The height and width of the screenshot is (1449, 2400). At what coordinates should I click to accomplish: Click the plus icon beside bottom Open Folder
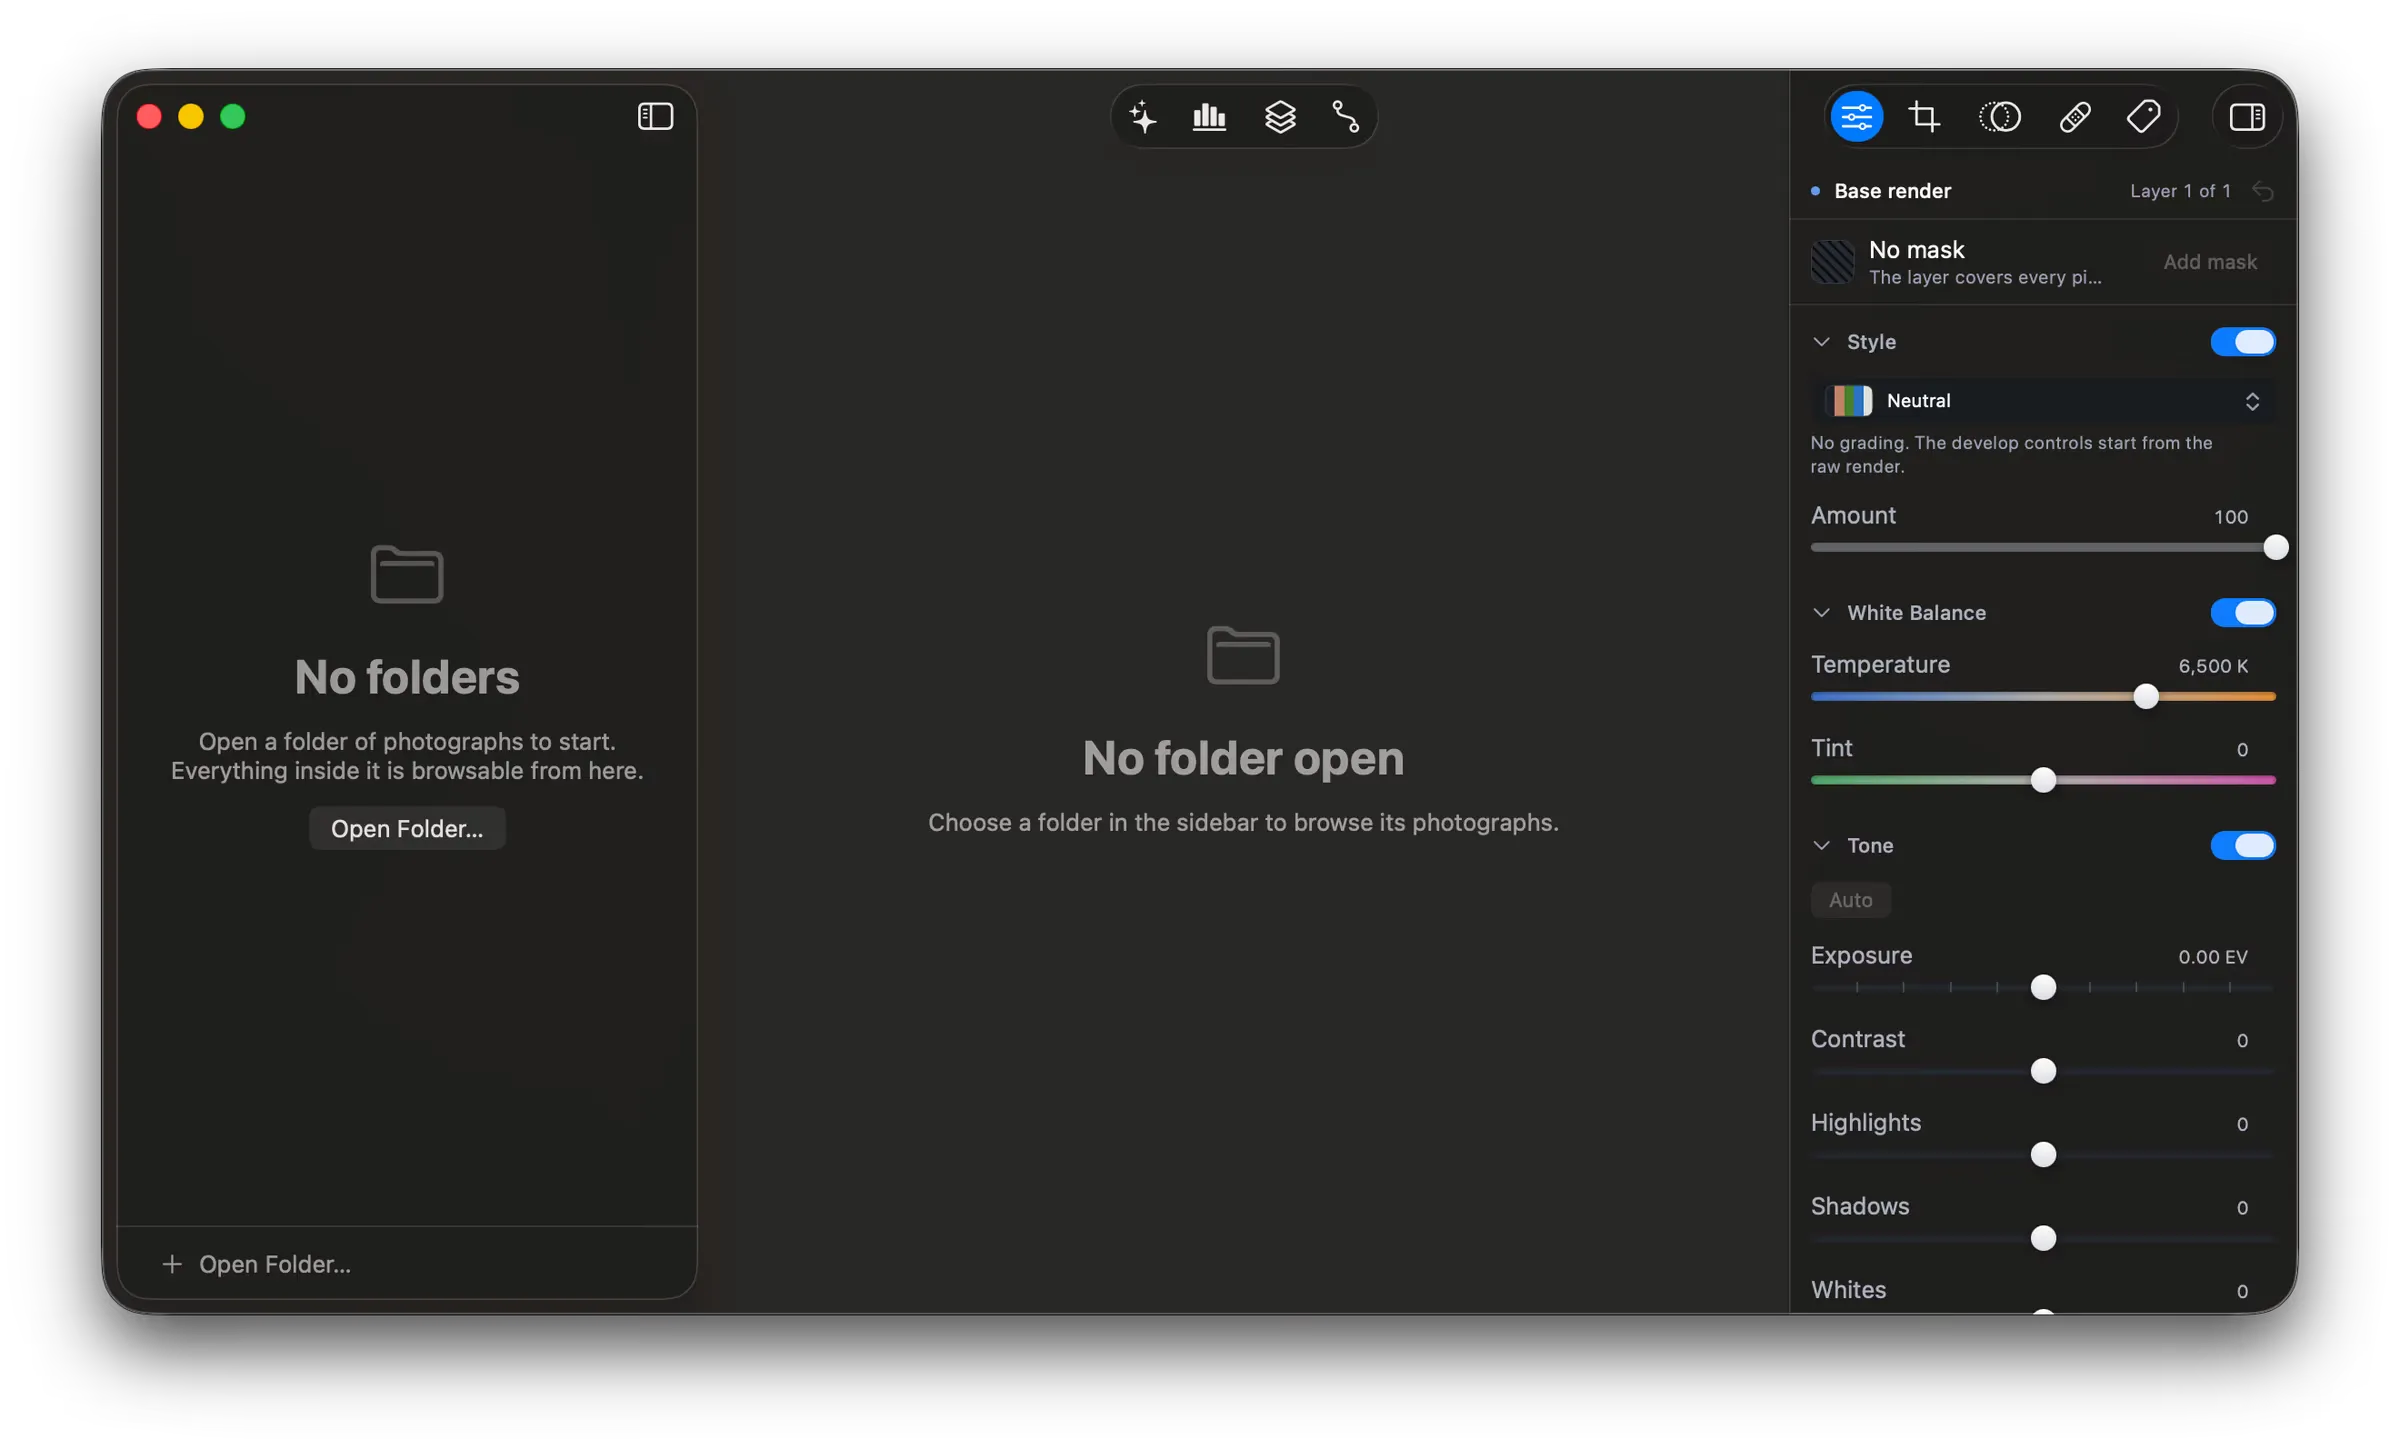(x=172, y=1264)
